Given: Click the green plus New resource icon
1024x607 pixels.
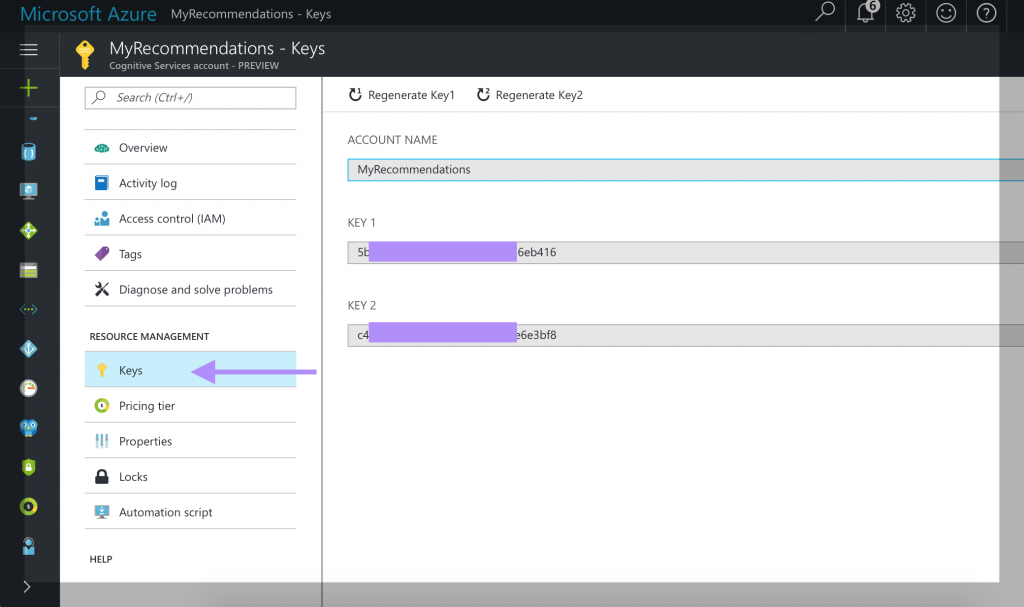Looking at the screenshot, I should pos(29,88).
